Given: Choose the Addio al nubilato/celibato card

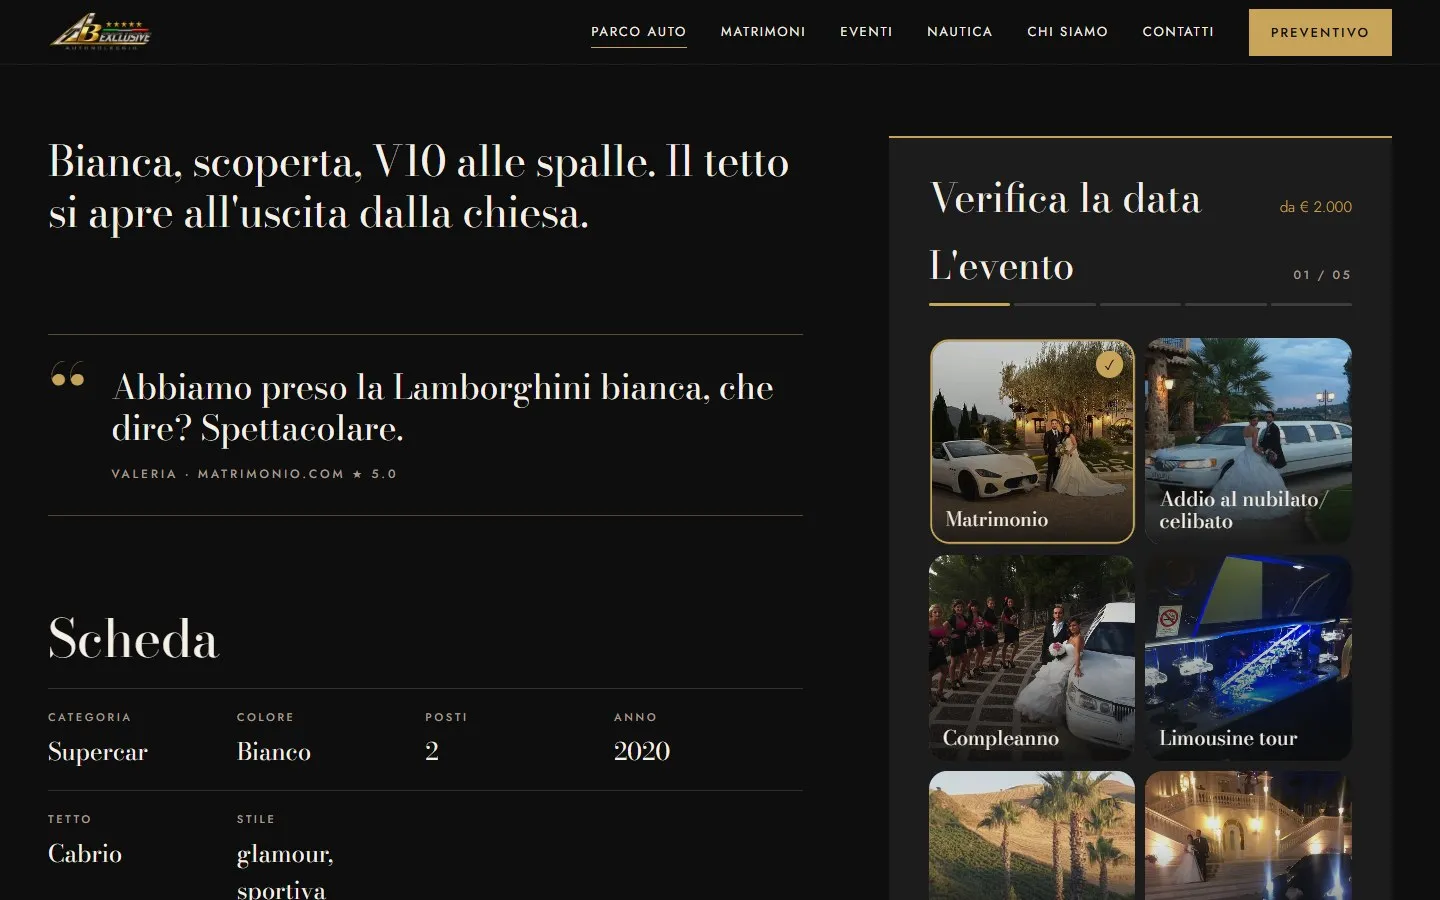Looking at the screenshot, I should point(1248,441).
